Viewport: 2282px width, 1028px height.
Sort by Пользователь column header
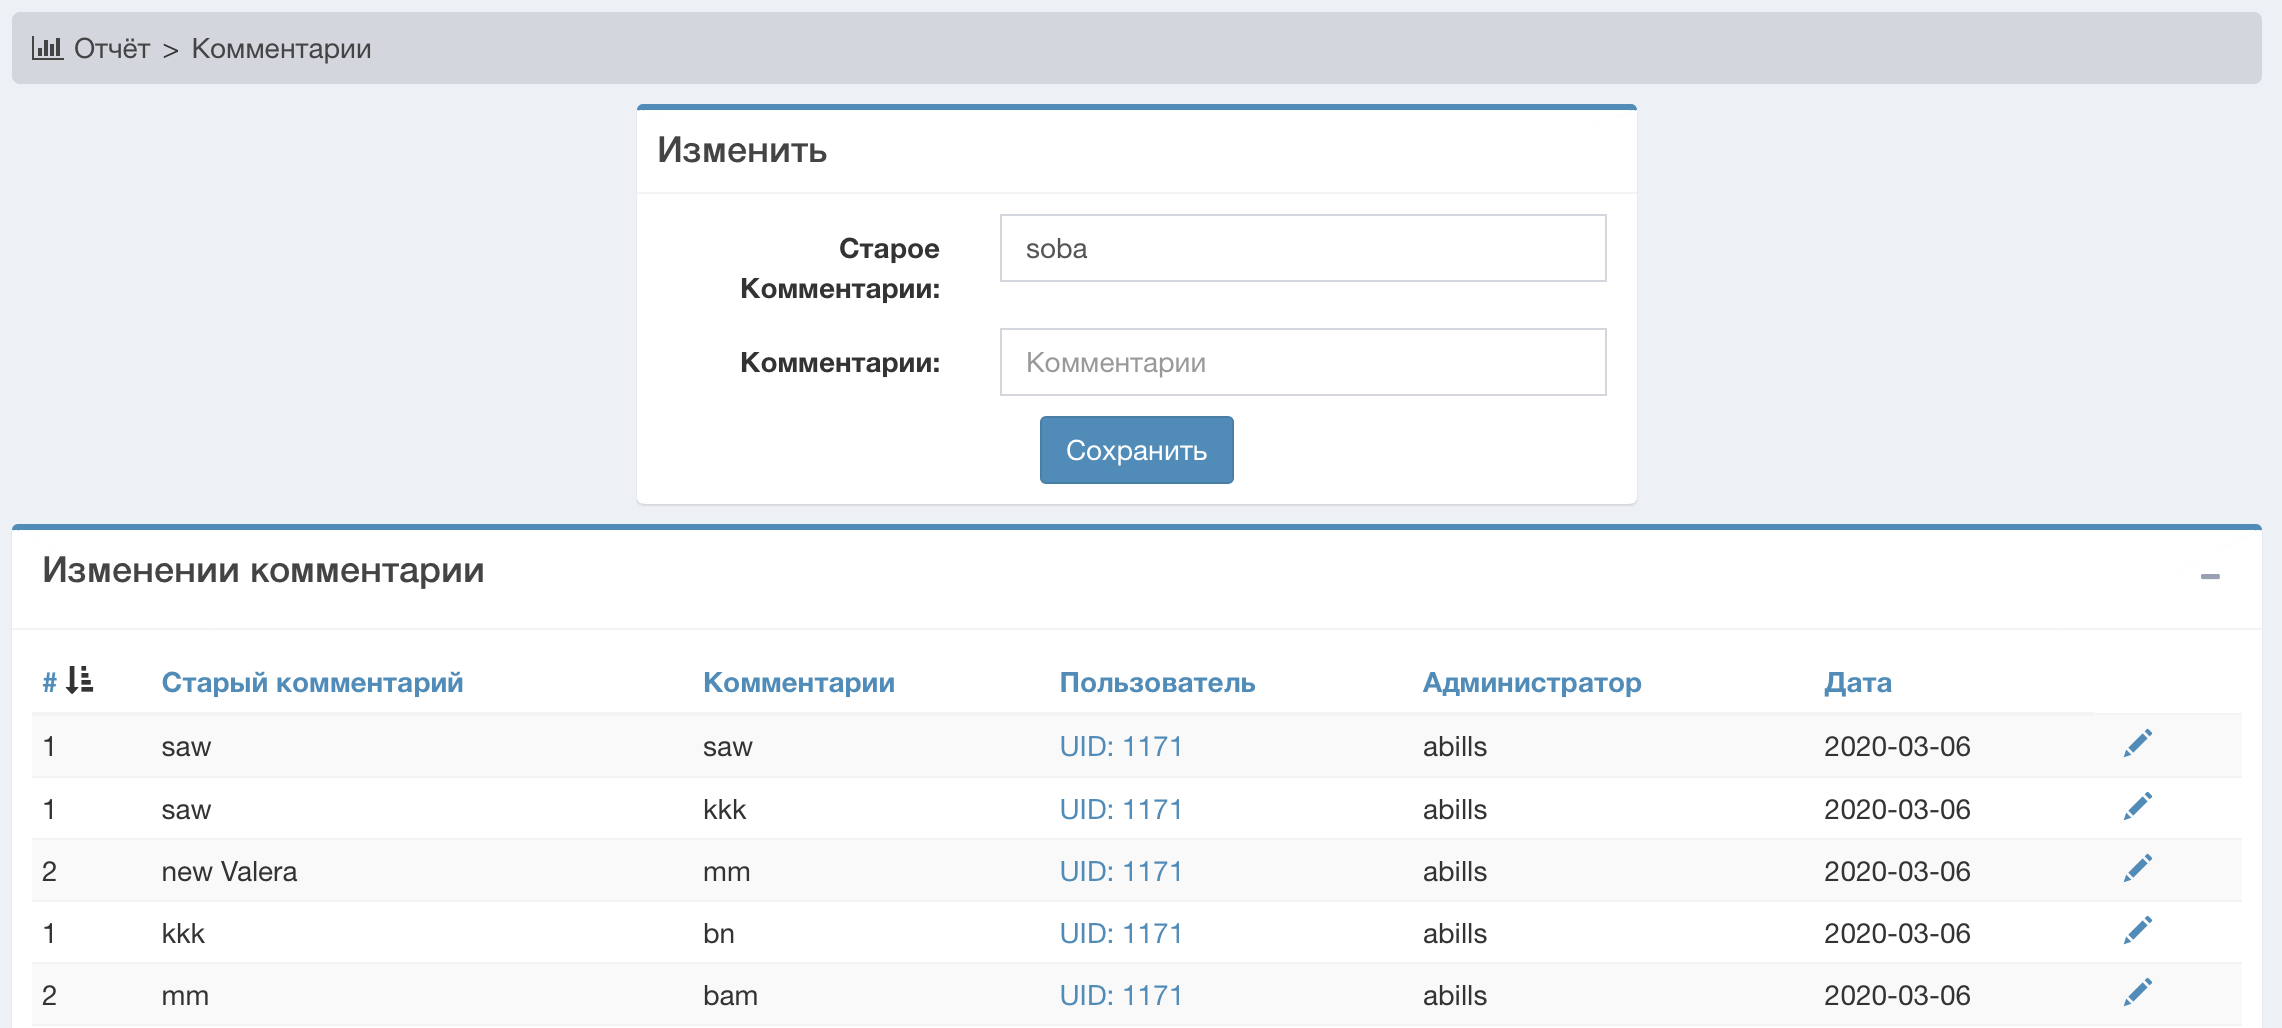pyautogui.click(x=1157, y=682)
